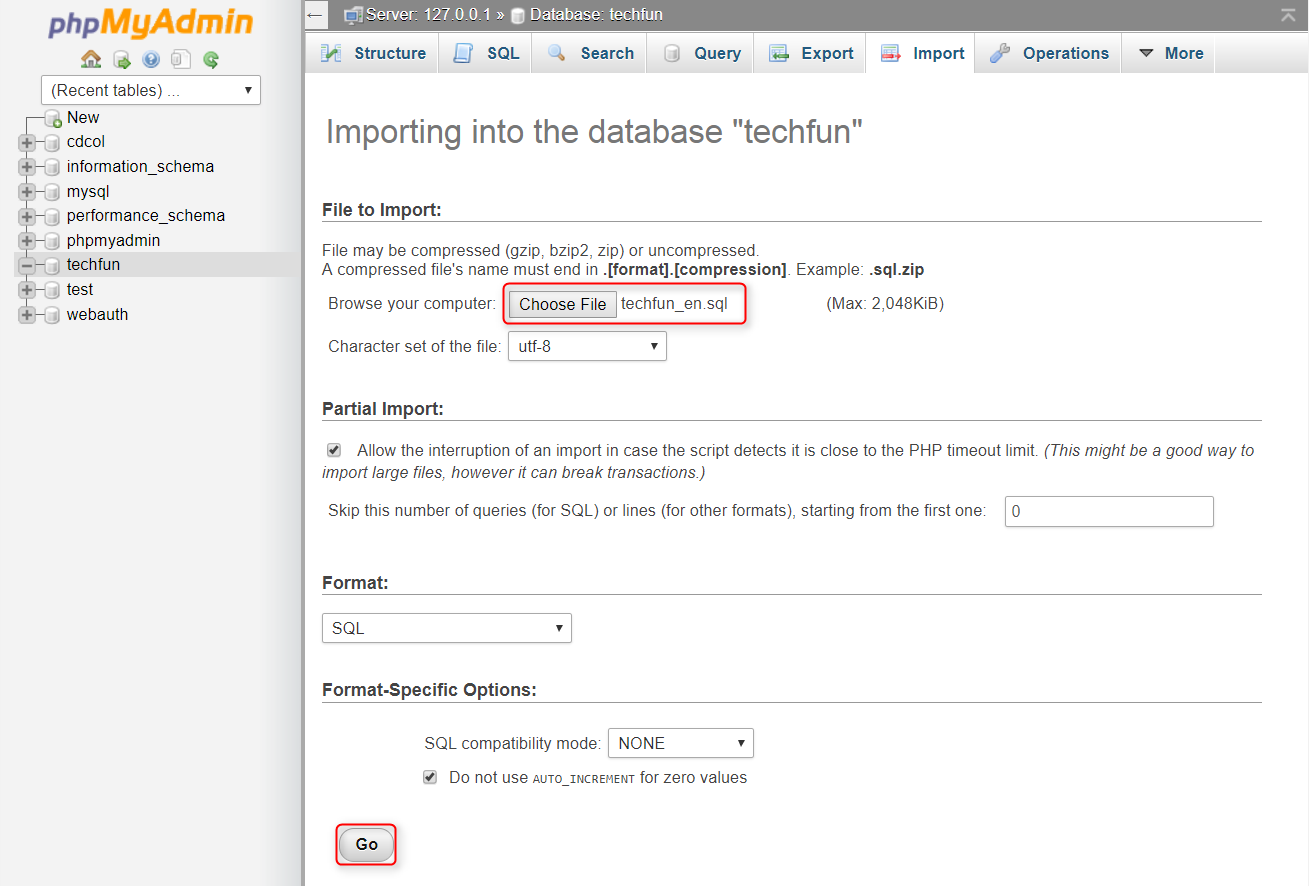The width and height of the screenshot is (1309, 886).
Task: Open the blue question-mark help icon
Action: tap(151, 59)
